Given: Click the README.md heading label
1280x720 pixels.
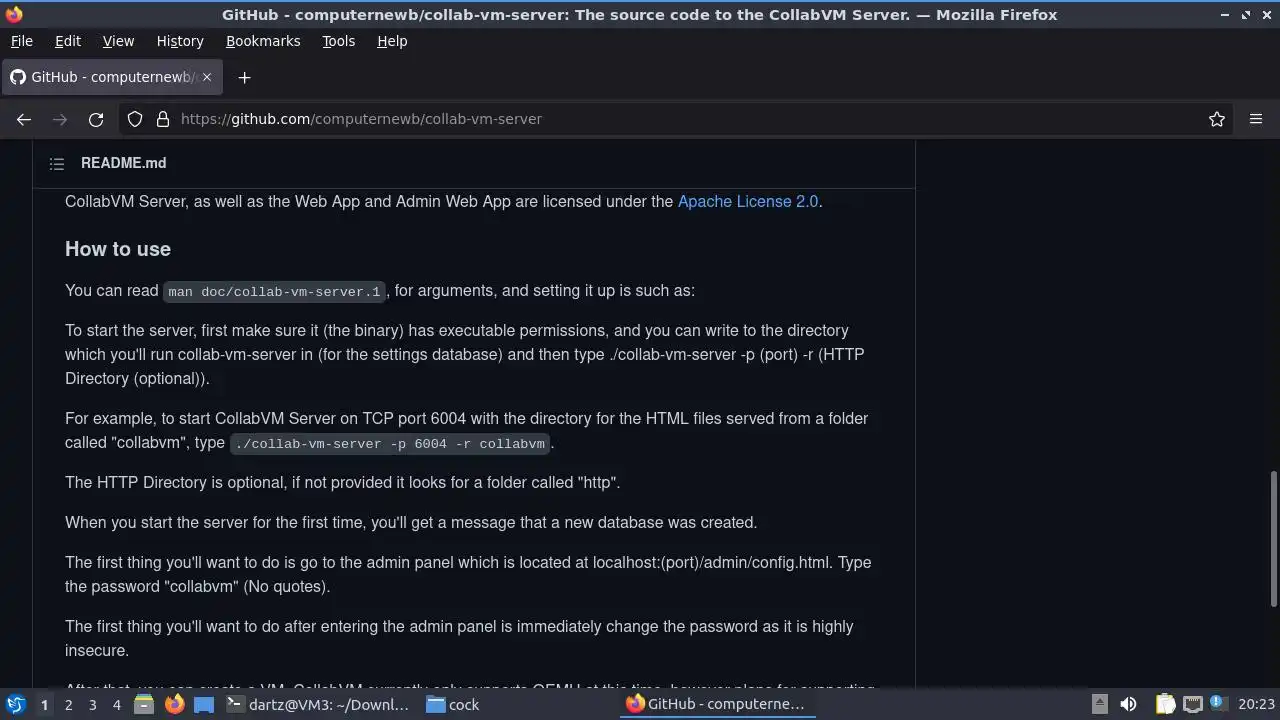Looking at the screenshot, I should click(124, 163).
